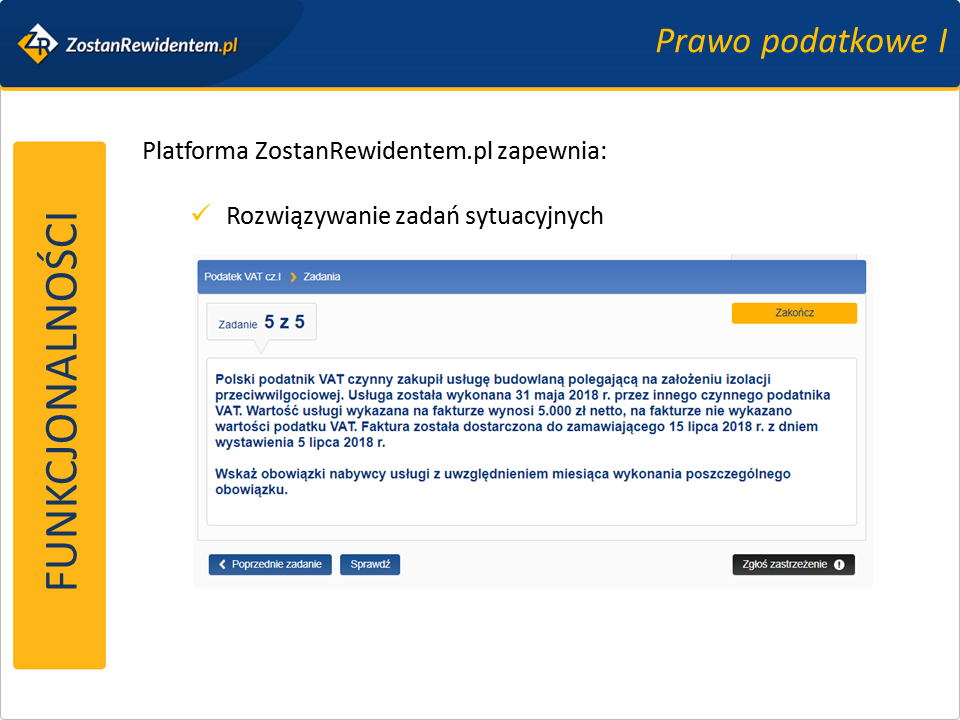
Task: Click the breadcrumb chevron separator arrow
Action: coord(293,277)
